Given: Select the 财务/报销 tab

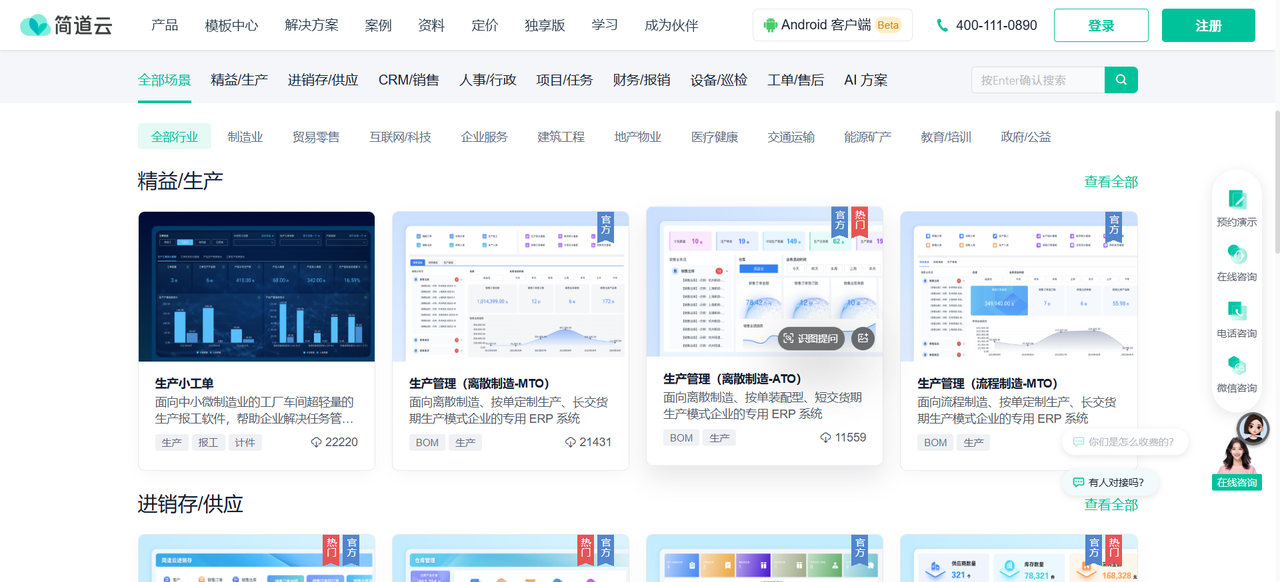Looking at the screenshot, I should pos(641,80).
